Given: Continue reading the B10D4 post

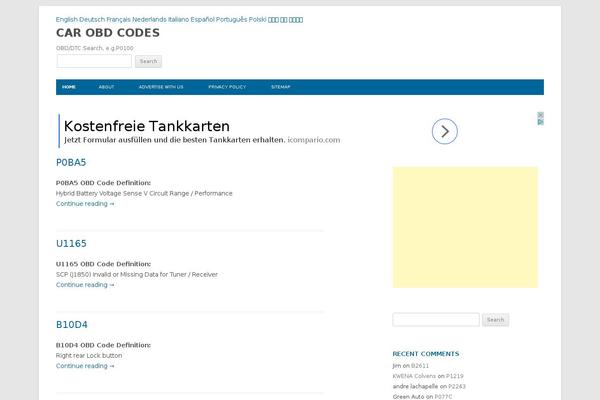Looking at the screenshot, I should tap(85, 366).
